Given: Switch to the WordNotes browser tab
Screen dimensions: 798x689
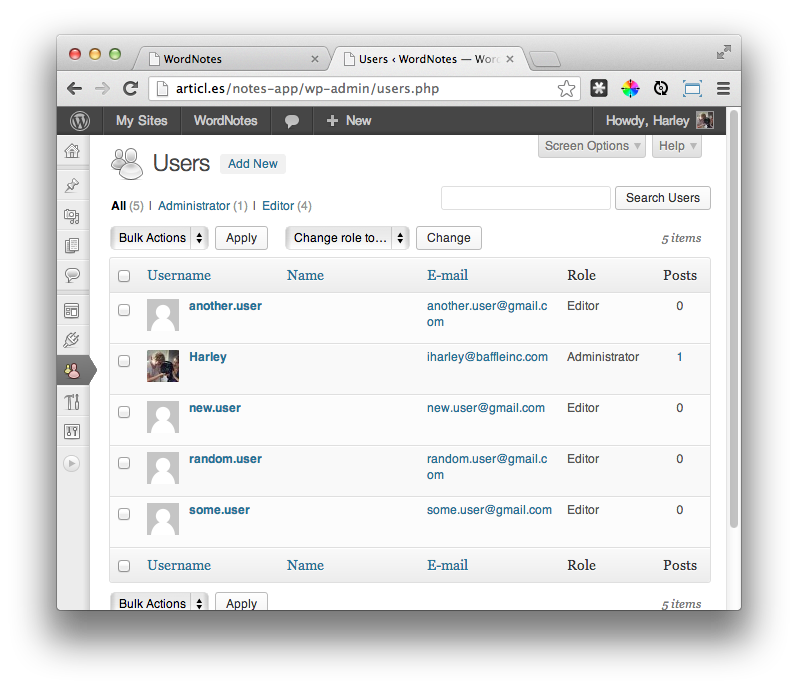Looking at the screenshot, I should click(232, 59).
